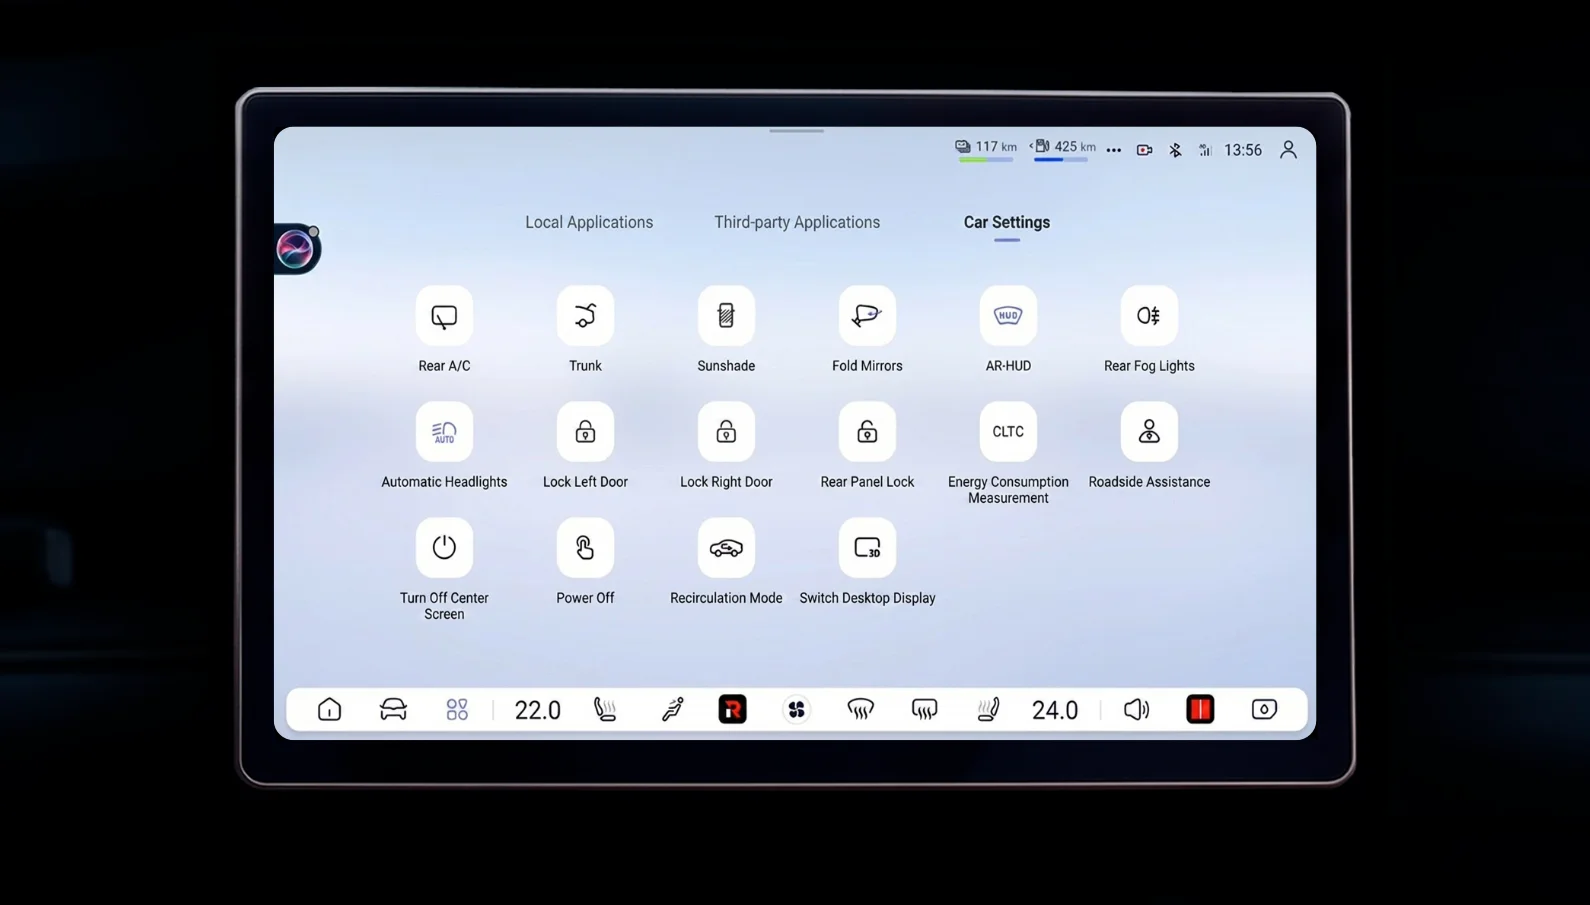Viewport: 1590px width, 905px height.
Task: Switch to Third-party Applications tab
Action: pos(797,223)
